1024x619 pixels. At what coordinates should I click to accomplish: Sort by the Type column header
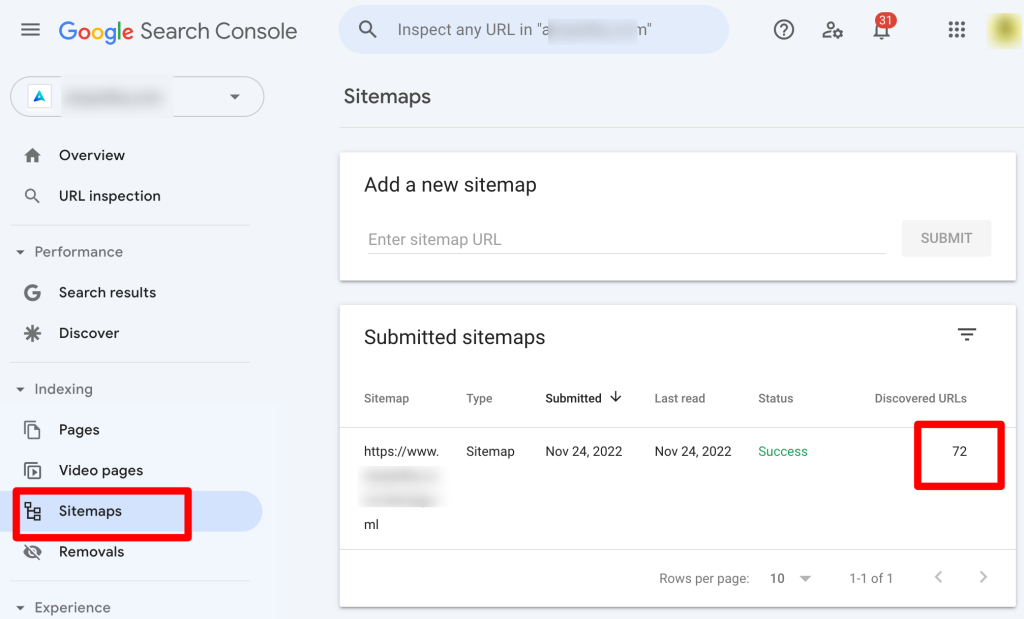(479, 398)
